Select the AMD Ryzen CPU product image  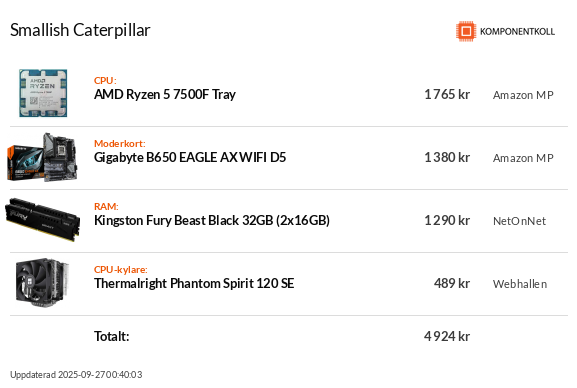[43, 93]
